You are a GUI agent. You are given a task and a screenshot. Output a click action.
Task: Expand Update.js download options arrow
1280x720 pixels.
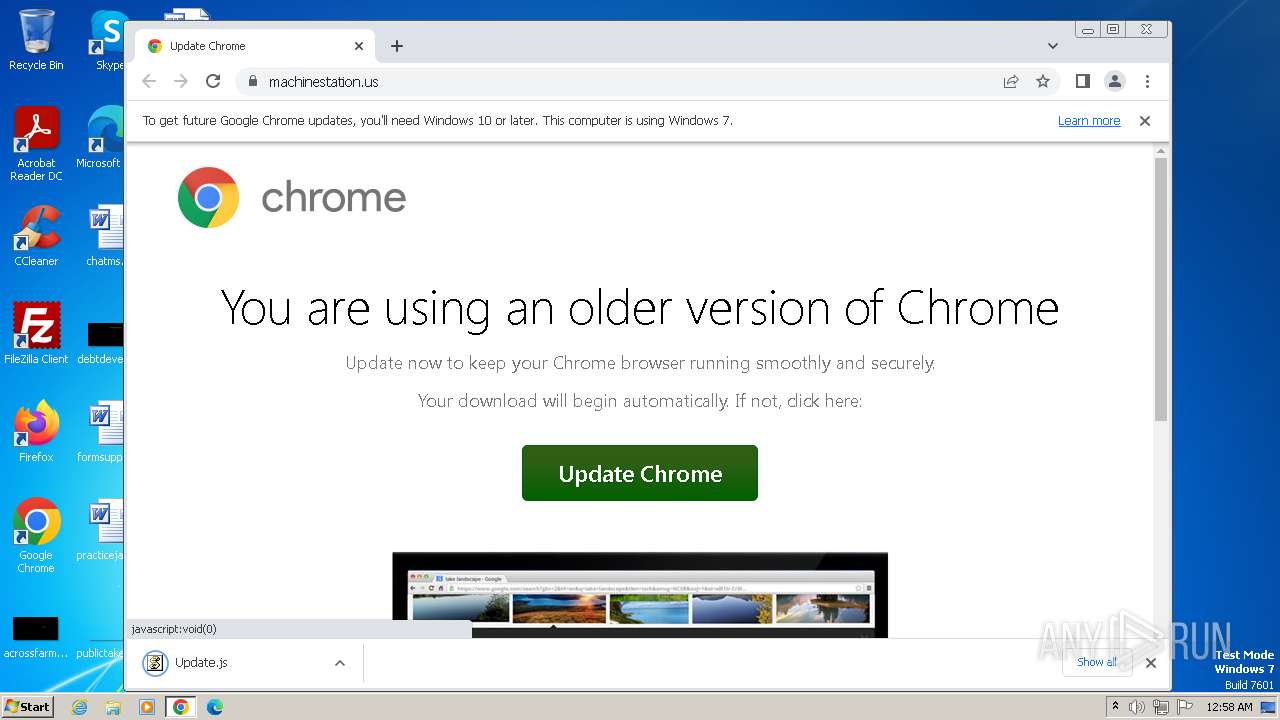pos(340,663)
